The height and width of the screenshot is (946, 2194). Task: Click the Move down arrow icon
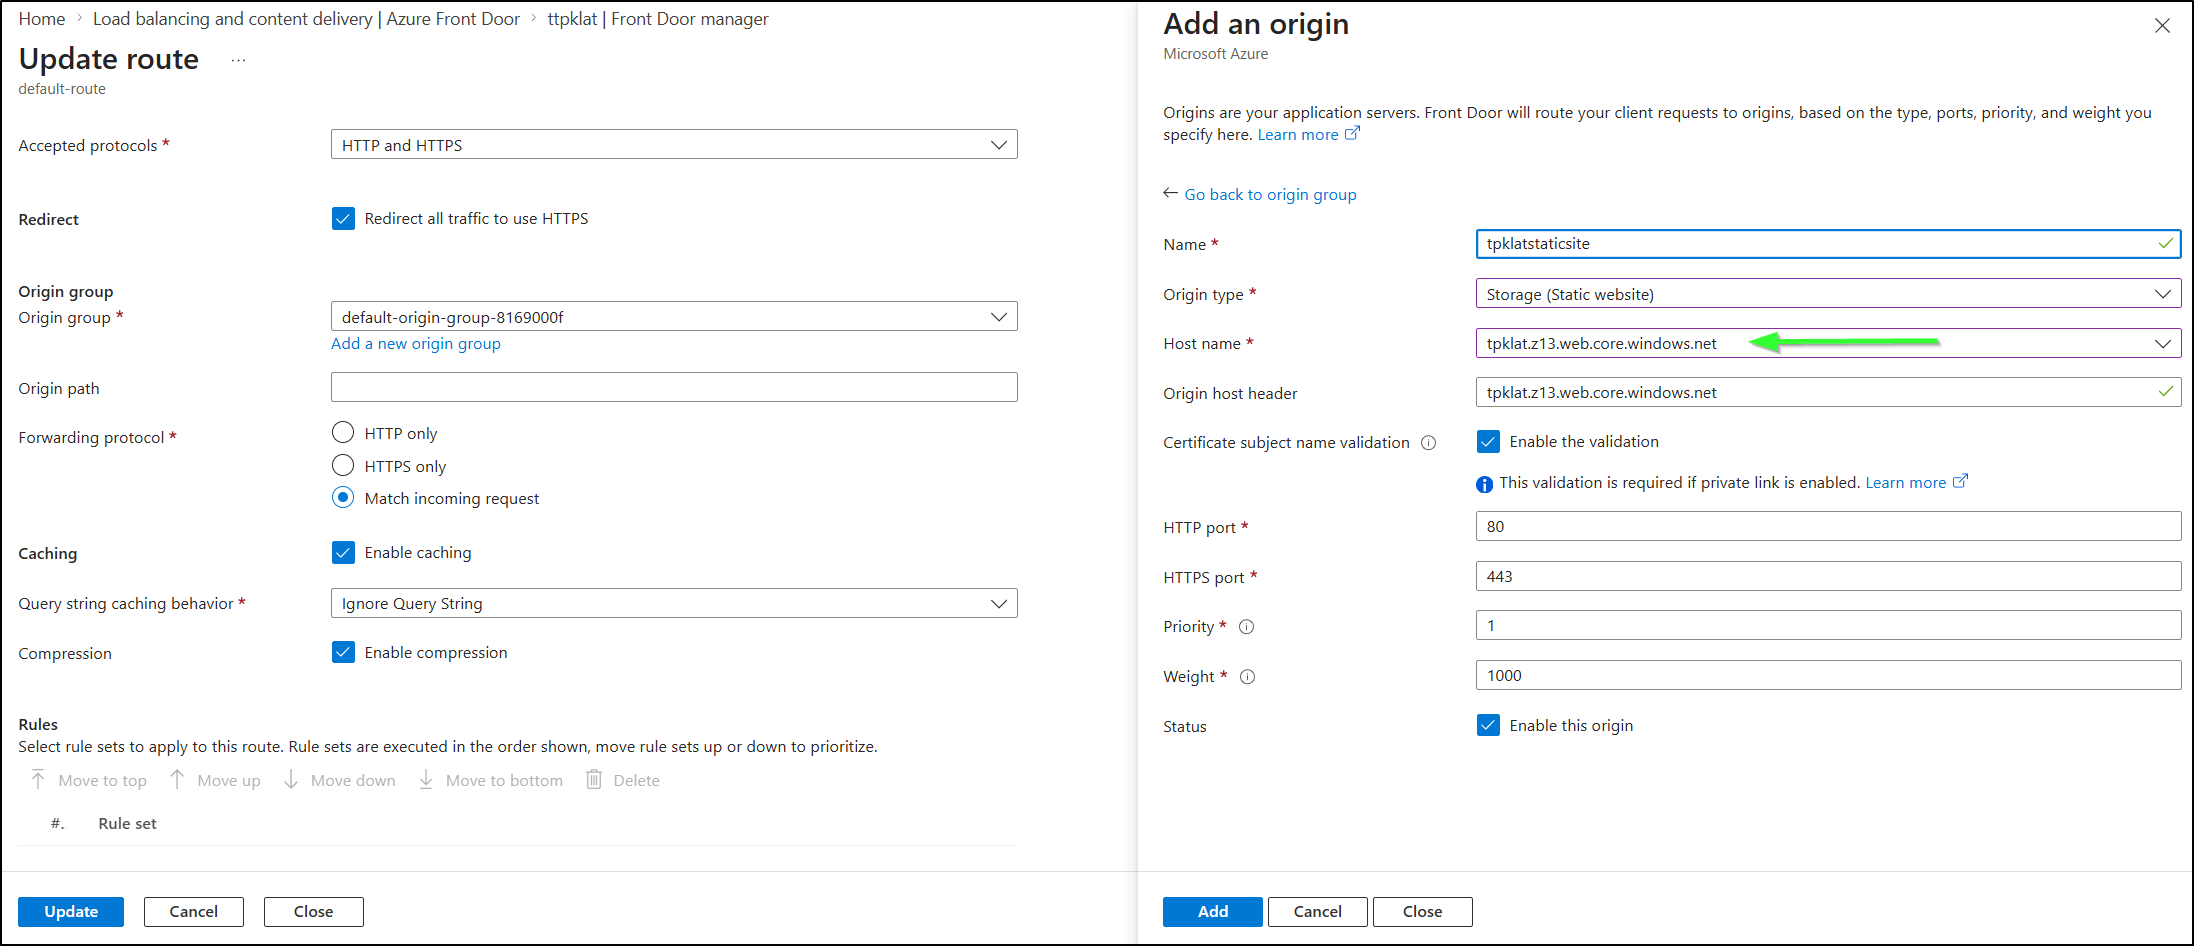[x=291, y=780]
